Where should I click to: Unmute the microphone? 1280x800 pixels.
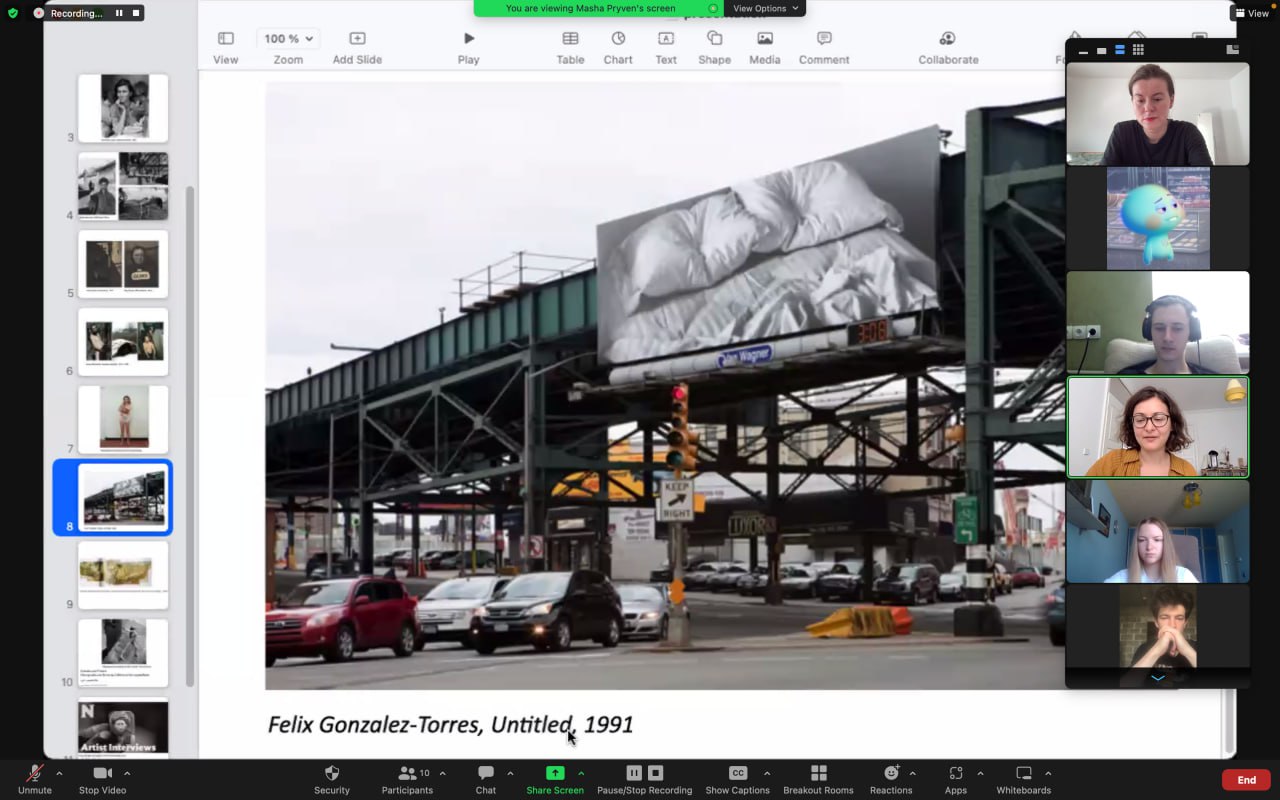point(35,773)
